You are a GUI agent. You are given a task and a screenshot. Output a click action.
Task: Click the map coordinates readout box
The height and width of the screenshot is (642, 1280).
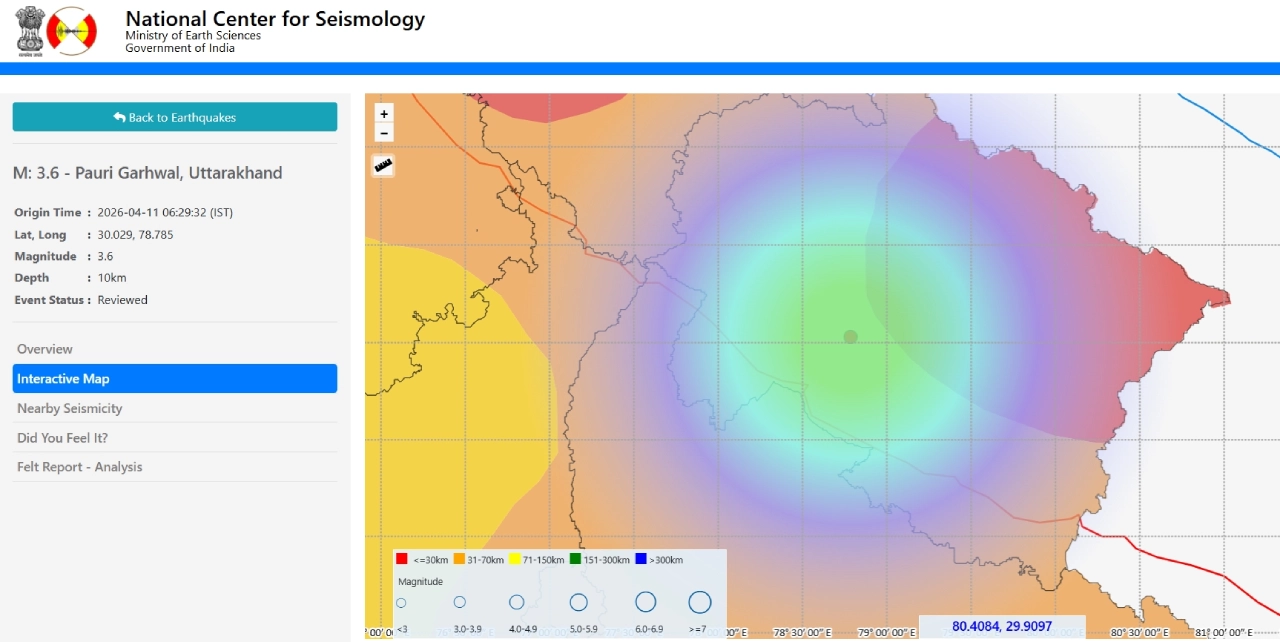[x=1001, y=626]
